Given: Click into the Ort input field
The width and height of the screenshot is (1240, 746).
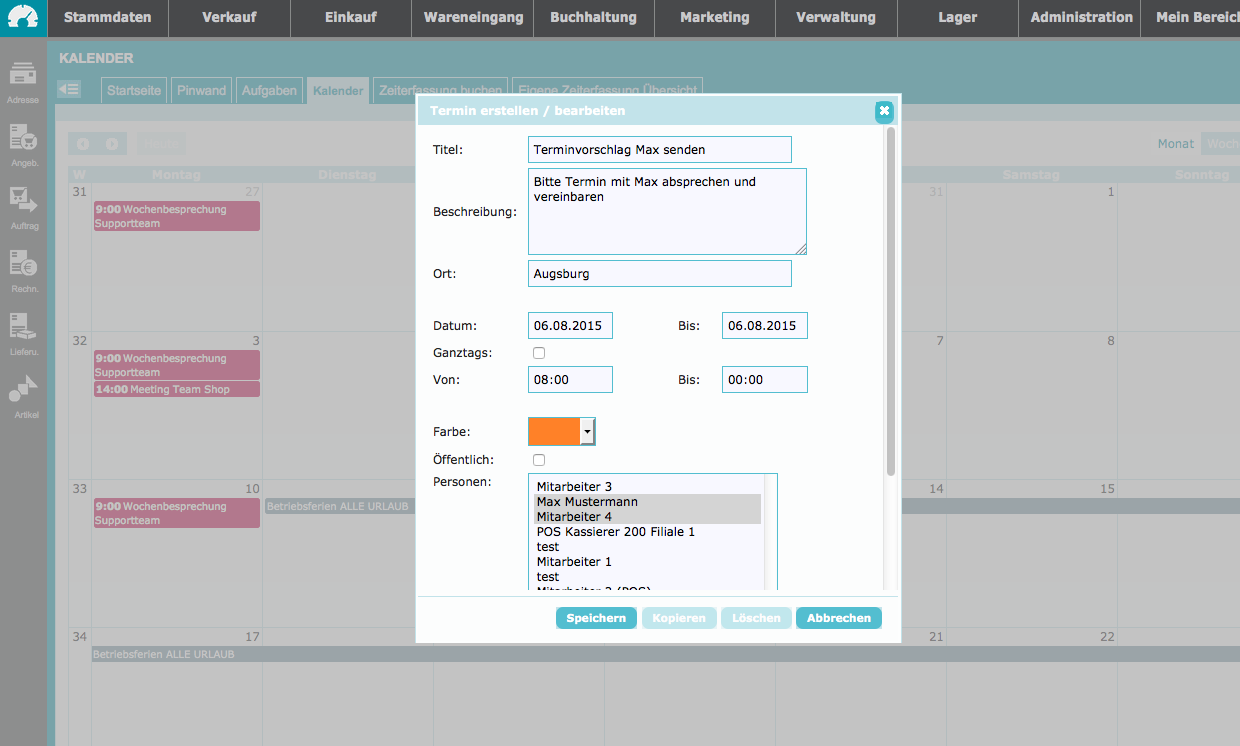Looking at the screenshot, I should tap(659, 273).
